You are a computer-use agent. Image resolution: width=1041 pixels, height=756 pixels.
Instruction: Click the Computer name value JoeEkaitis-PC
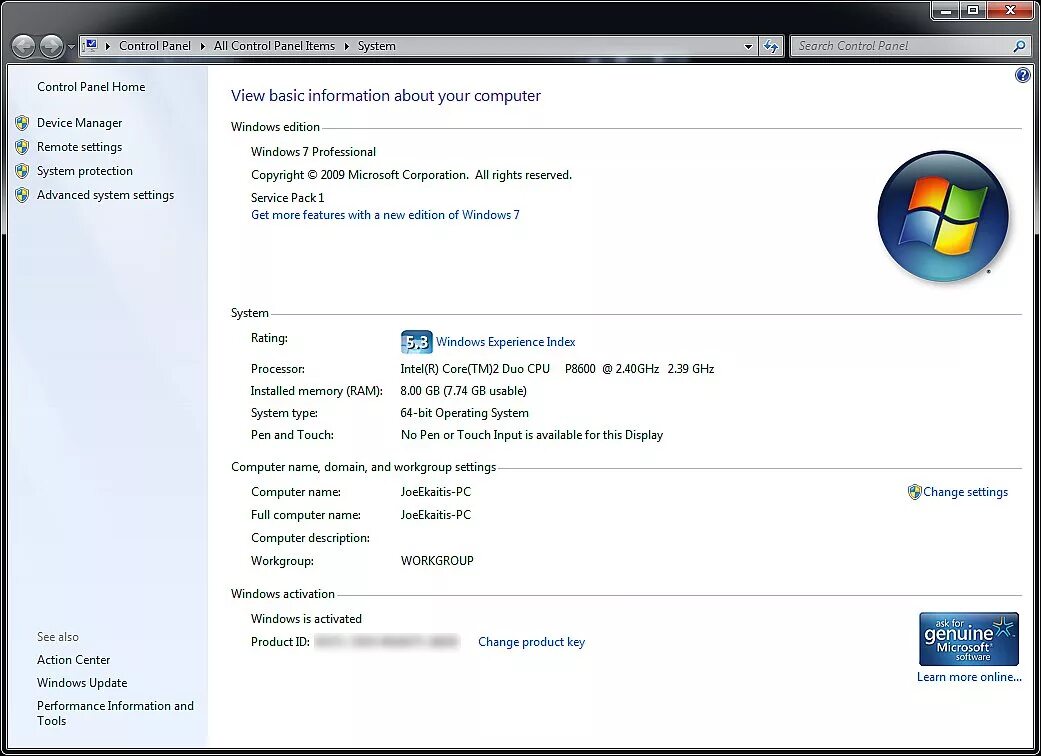pos(436,492)
